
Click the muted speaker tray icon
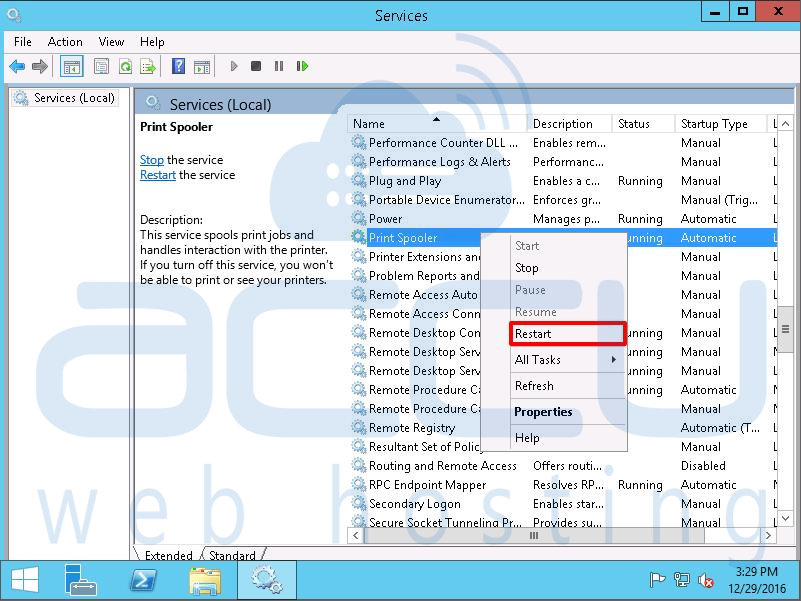coord(706,580)
